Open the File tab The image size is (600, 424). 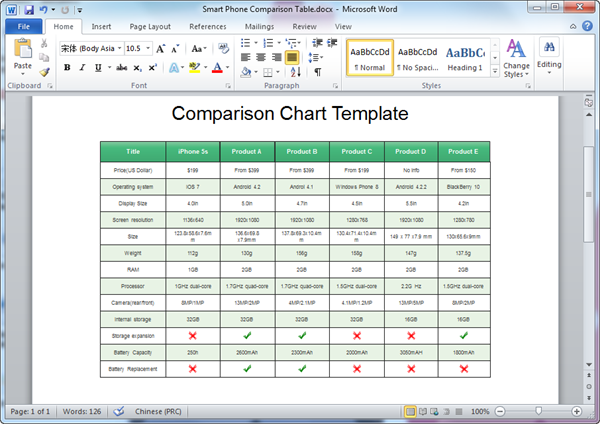click(23, 26)
